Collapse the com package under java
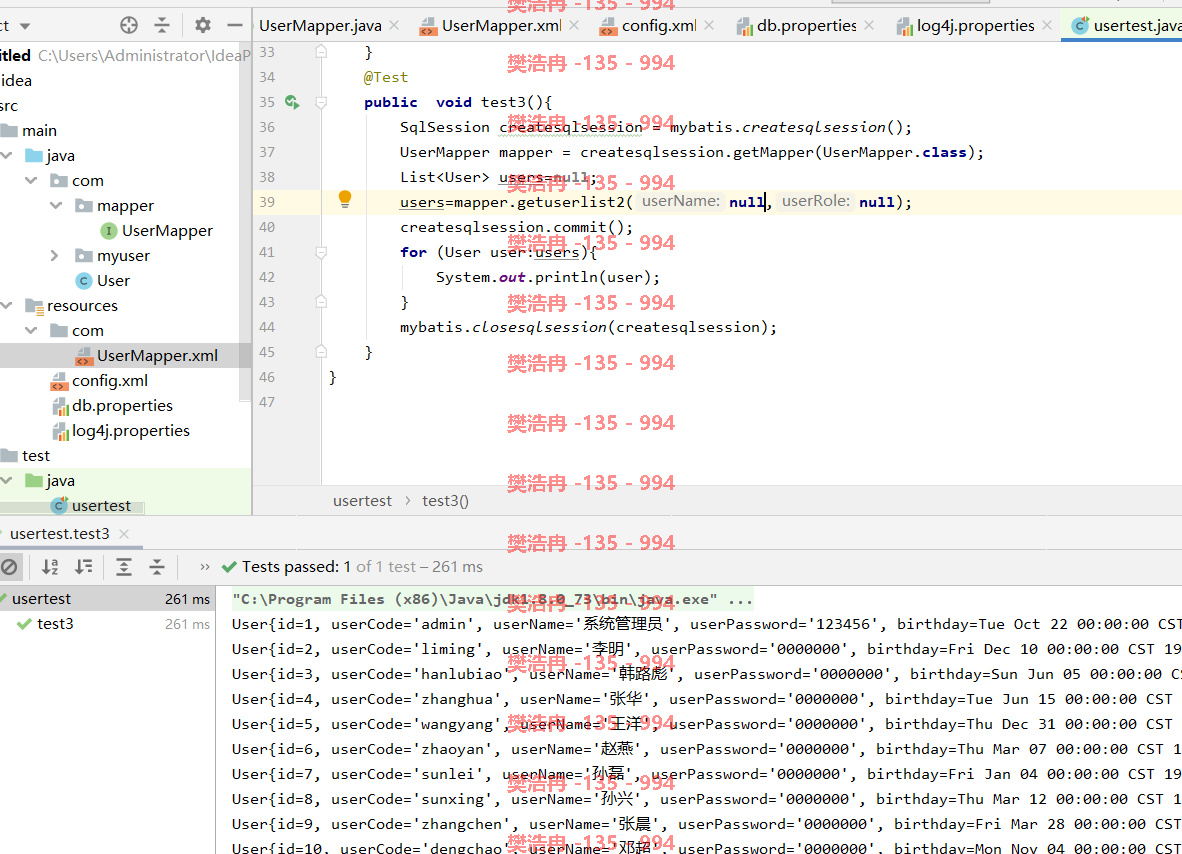 pos(32,180)
